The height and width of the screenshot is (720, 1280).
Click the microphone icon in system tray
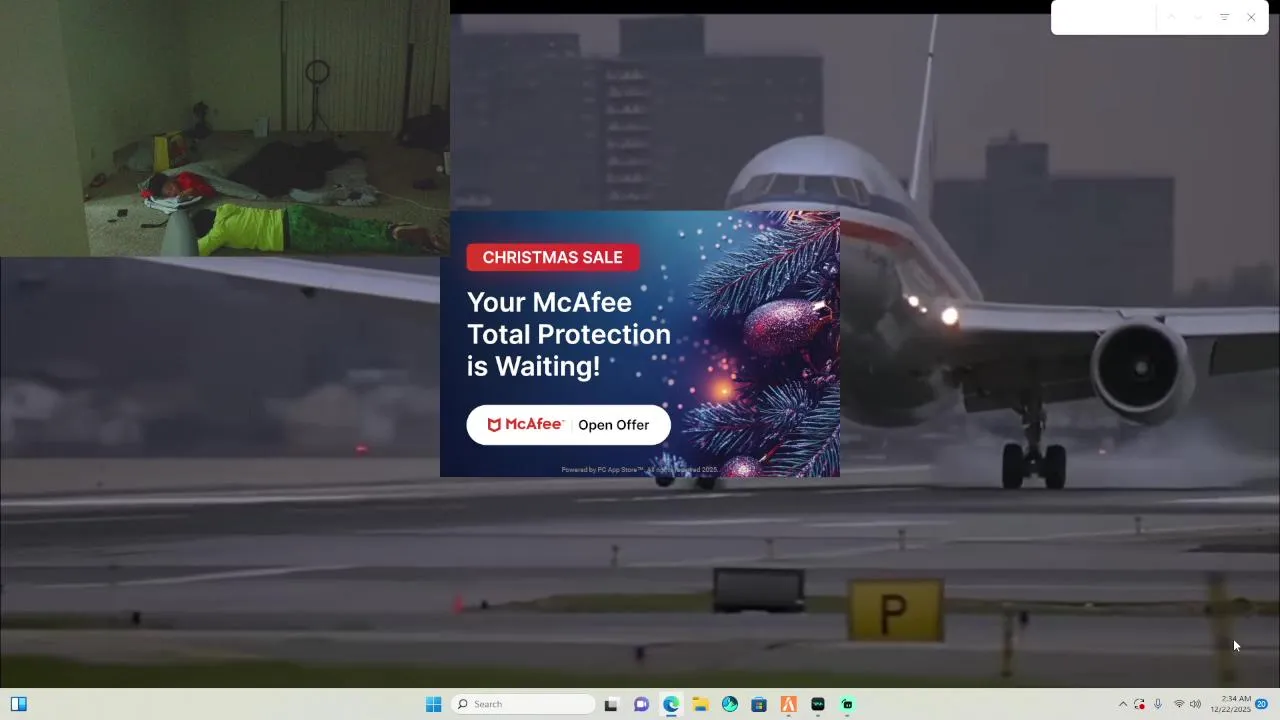click(1158, 704)
